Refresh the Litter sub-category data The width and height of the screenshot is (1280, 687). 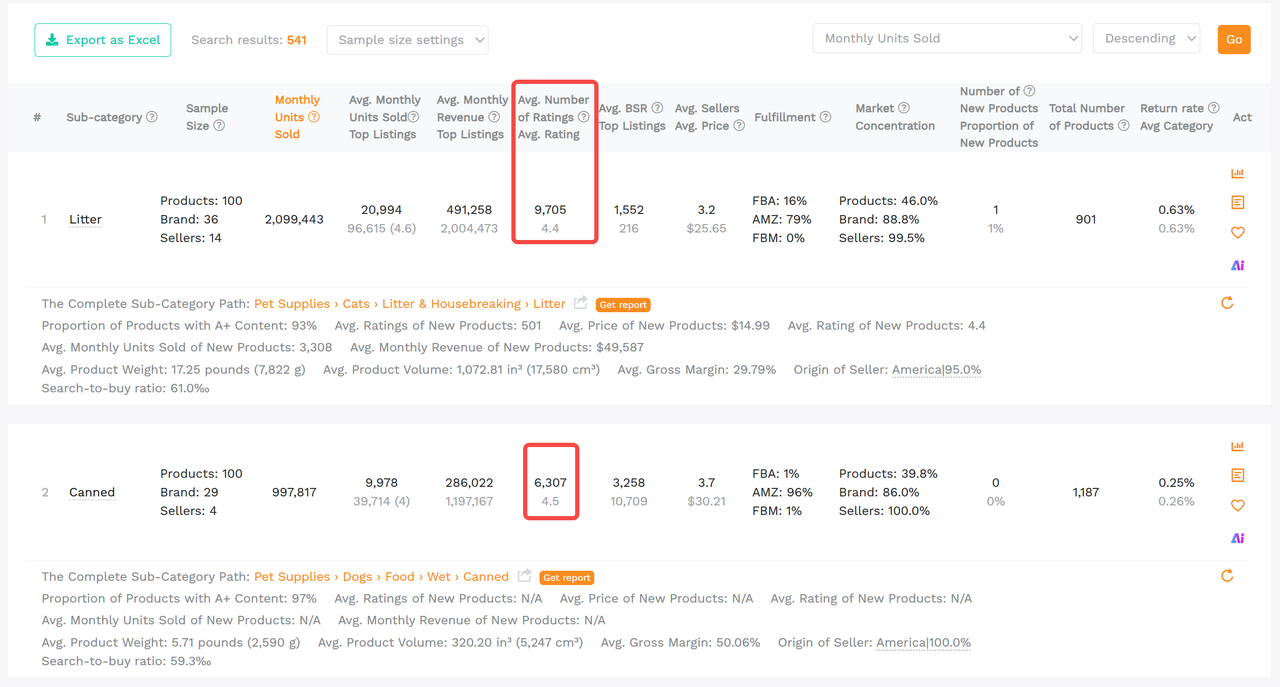(1227, 302)
